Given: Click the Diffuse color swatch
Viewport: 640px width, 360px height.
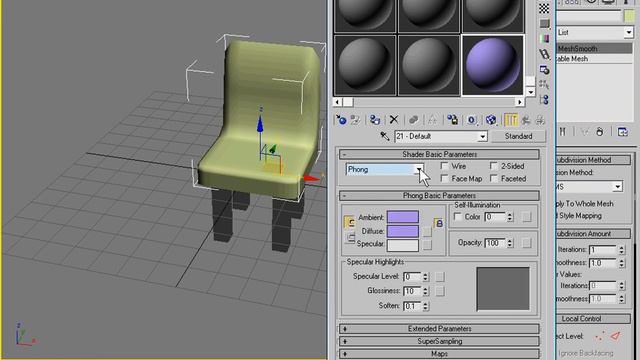Looking at the screenshot, I should click(x=403, y=231).
